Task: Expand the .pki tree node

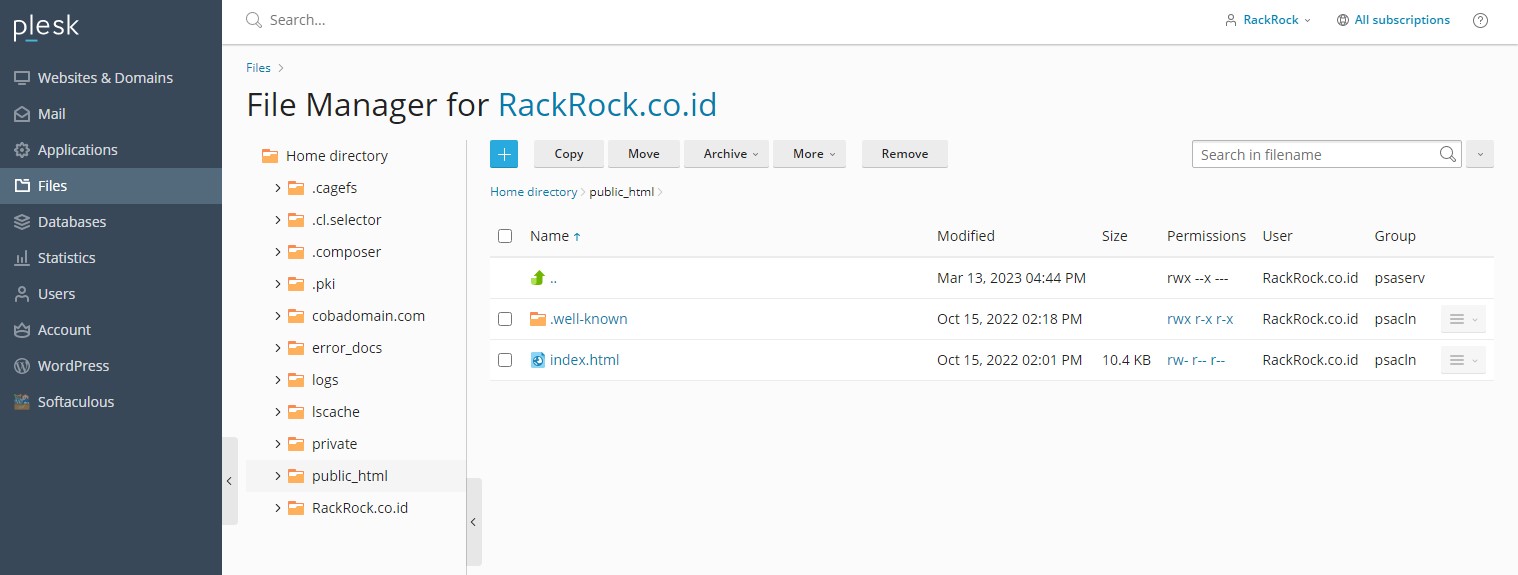Action: click(x=277, y=284)
